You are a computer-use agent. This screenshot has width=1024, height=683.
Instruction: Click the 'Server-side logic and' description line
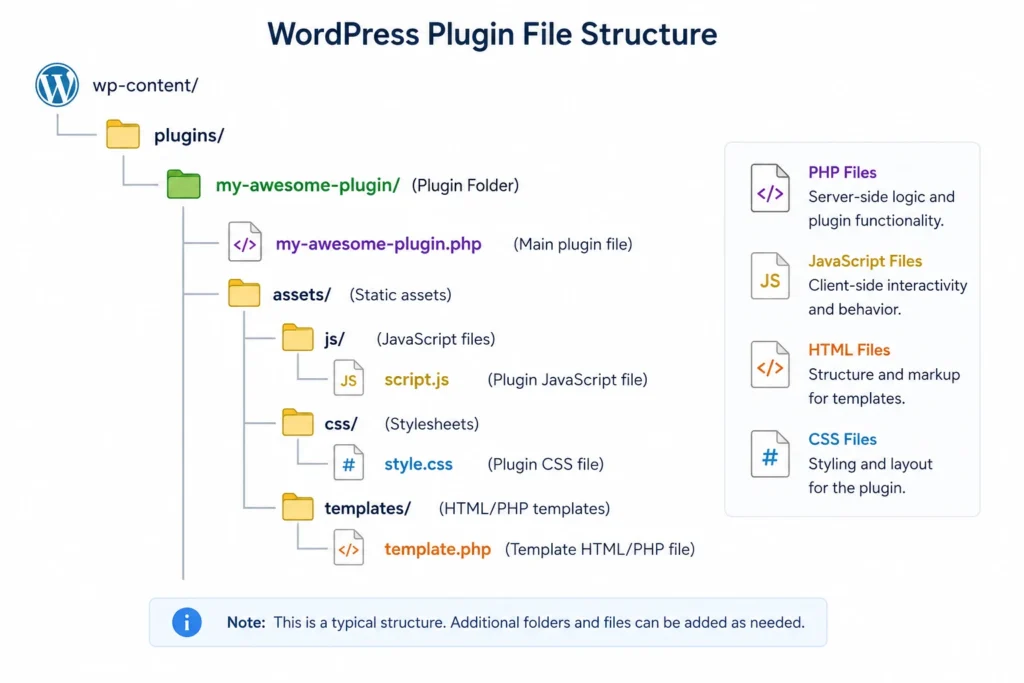[x=882, y=197]
